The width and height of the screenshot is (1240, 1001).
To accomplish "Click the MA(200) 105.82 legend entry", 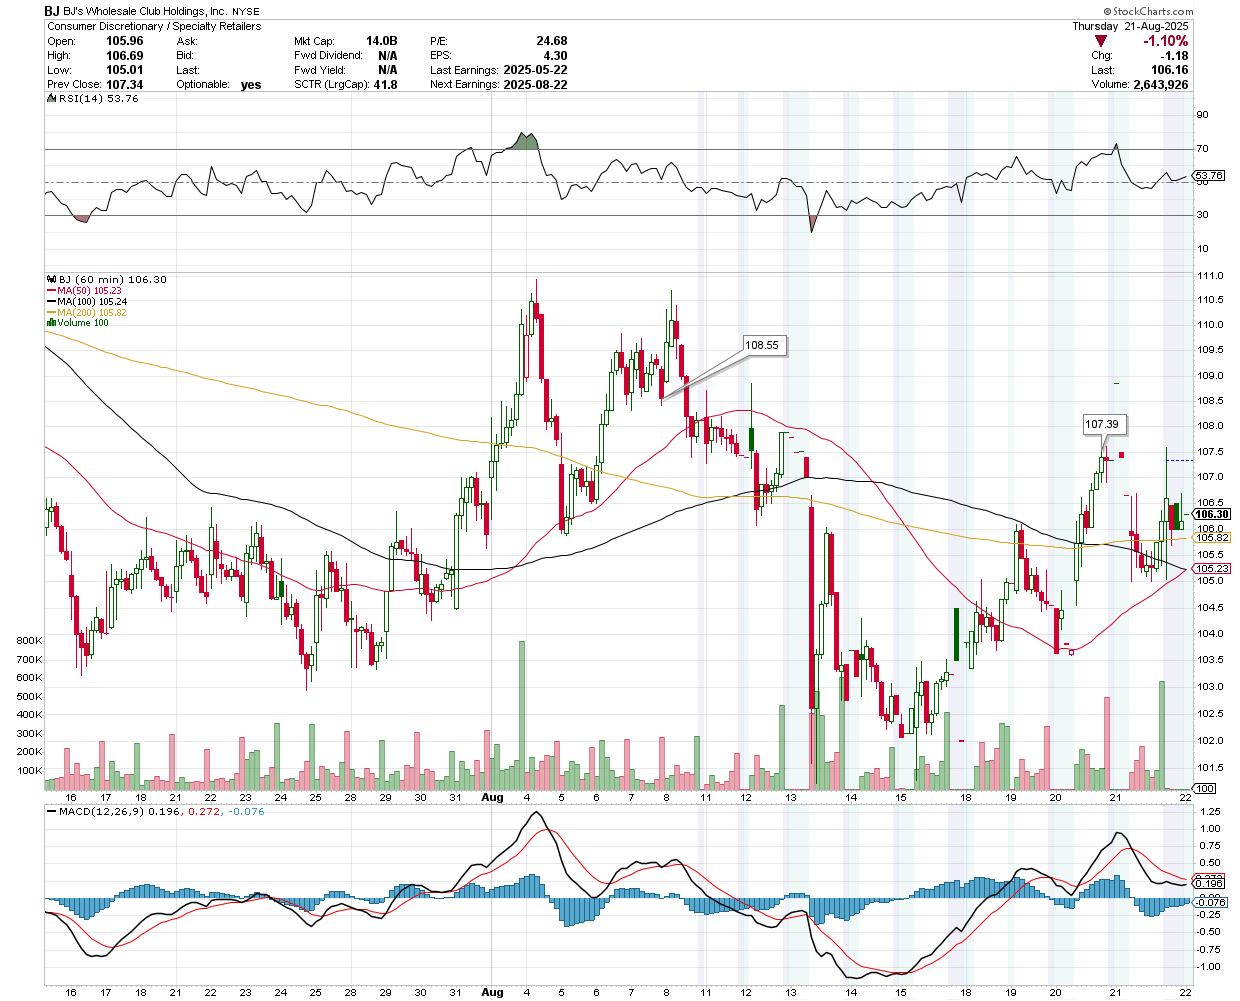I will coord(92,312).
